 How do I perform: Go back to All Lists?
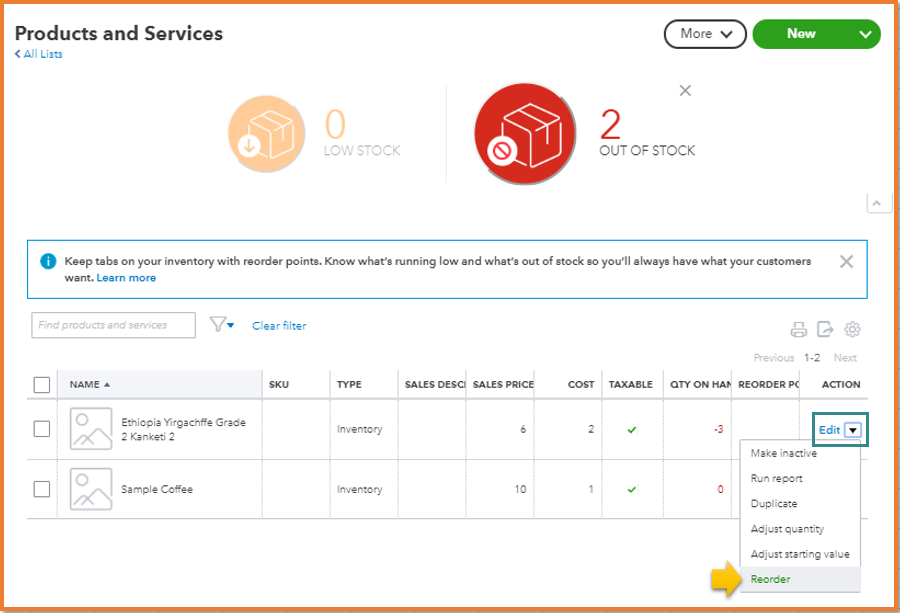(39, 54)
